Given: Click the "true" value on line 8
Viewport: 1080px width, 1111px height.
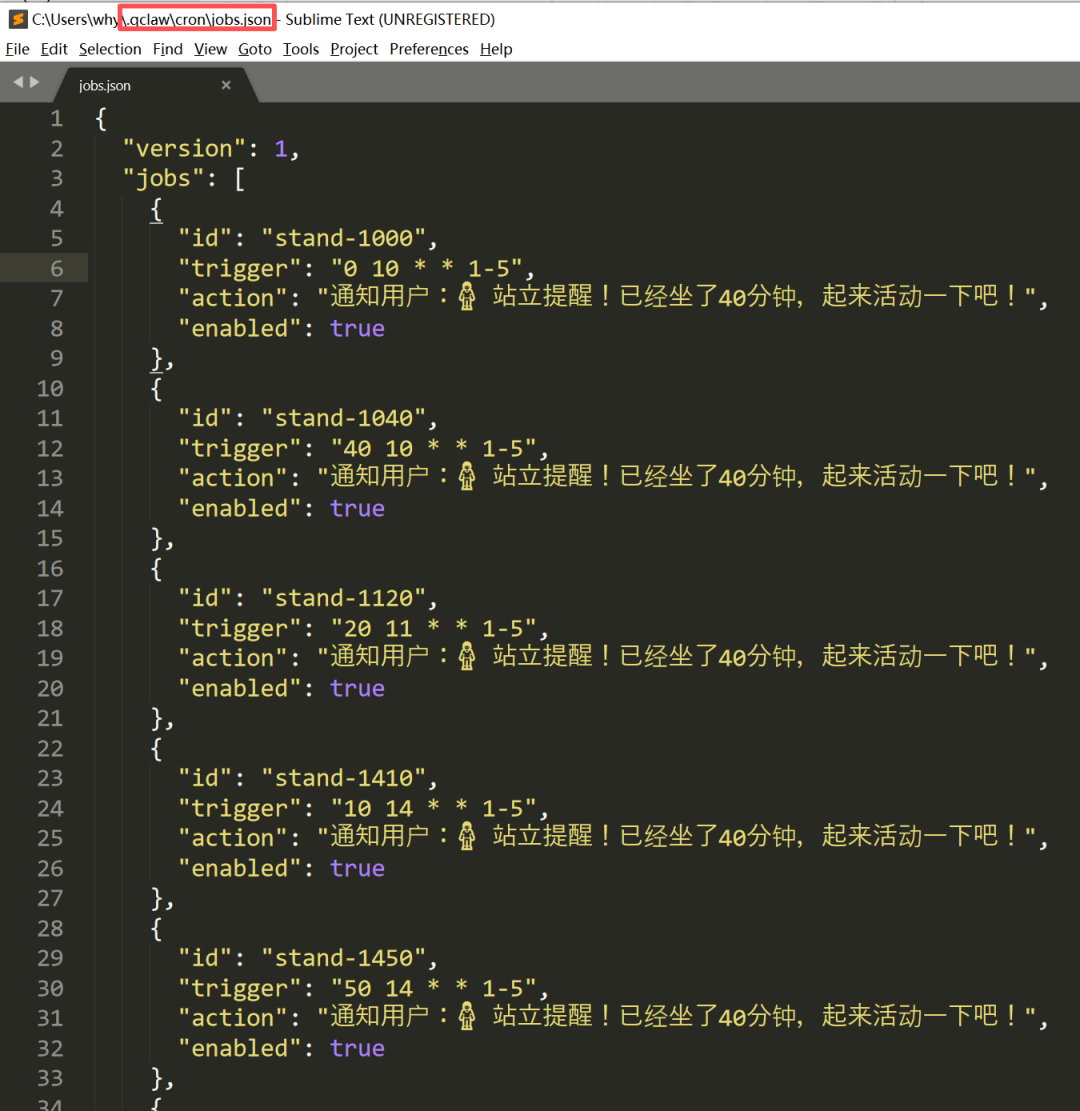Looking at the screenshot, I should tap(357, 328).
